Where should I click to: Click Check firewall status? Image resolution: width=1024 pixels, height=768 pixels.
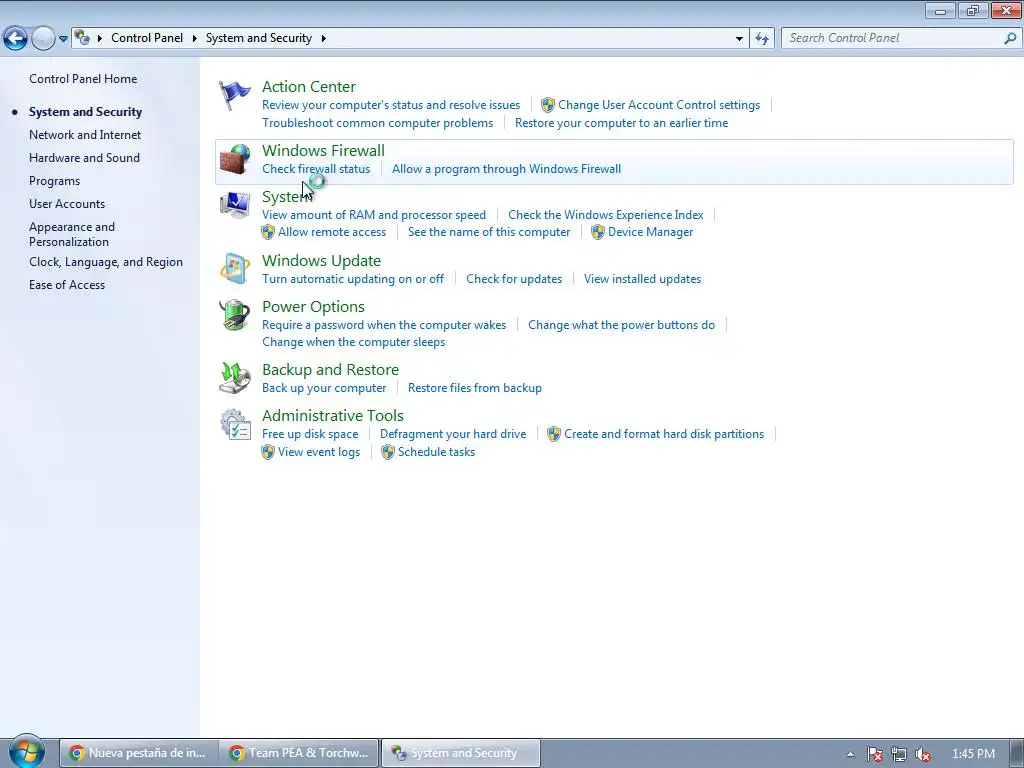coord(316,168)
